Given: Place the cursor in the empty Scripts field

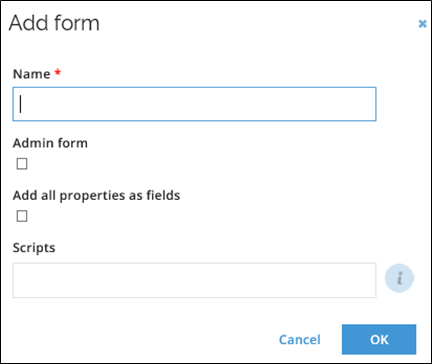Looking at the screenshot, I should 194,280.
